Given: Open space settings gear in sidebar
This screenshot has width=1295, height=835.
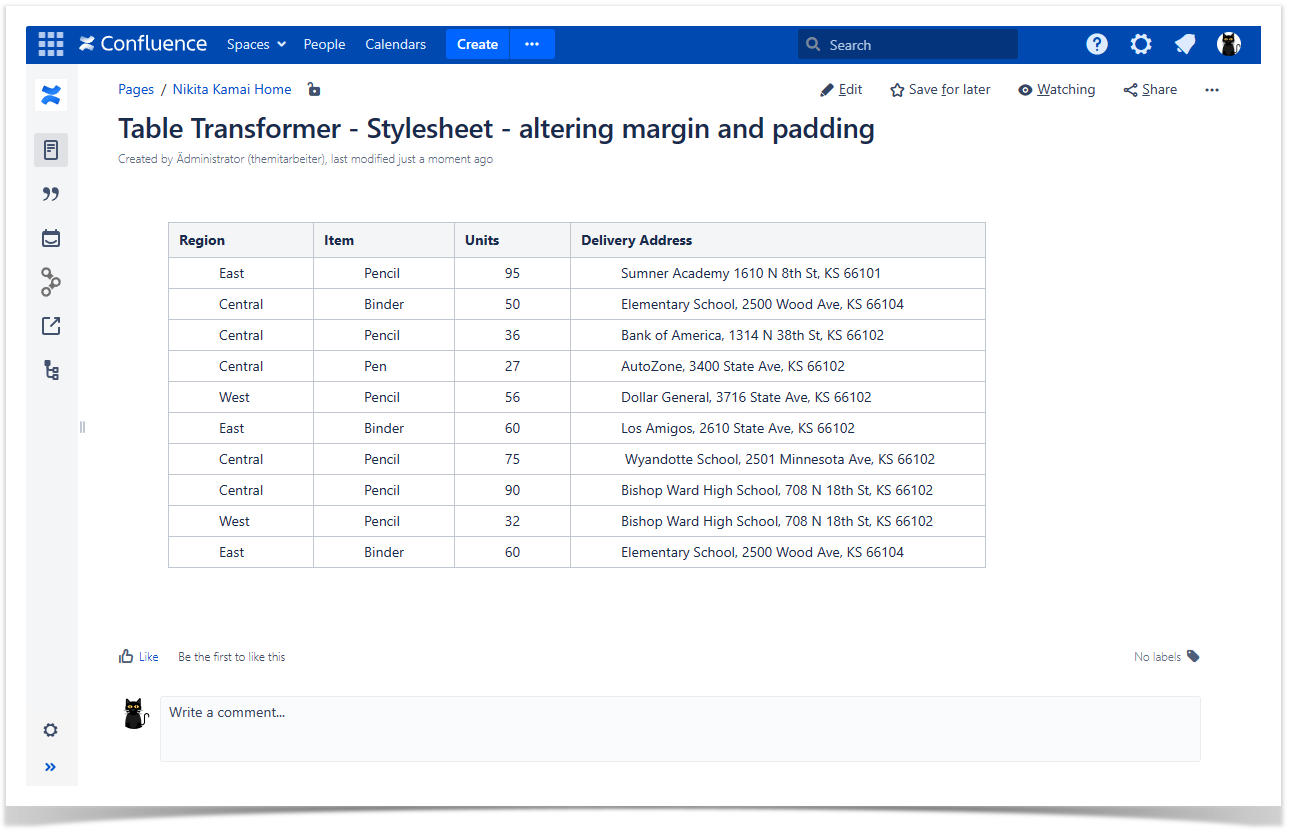Looking at the screenshot, I should tap(51, 730).
